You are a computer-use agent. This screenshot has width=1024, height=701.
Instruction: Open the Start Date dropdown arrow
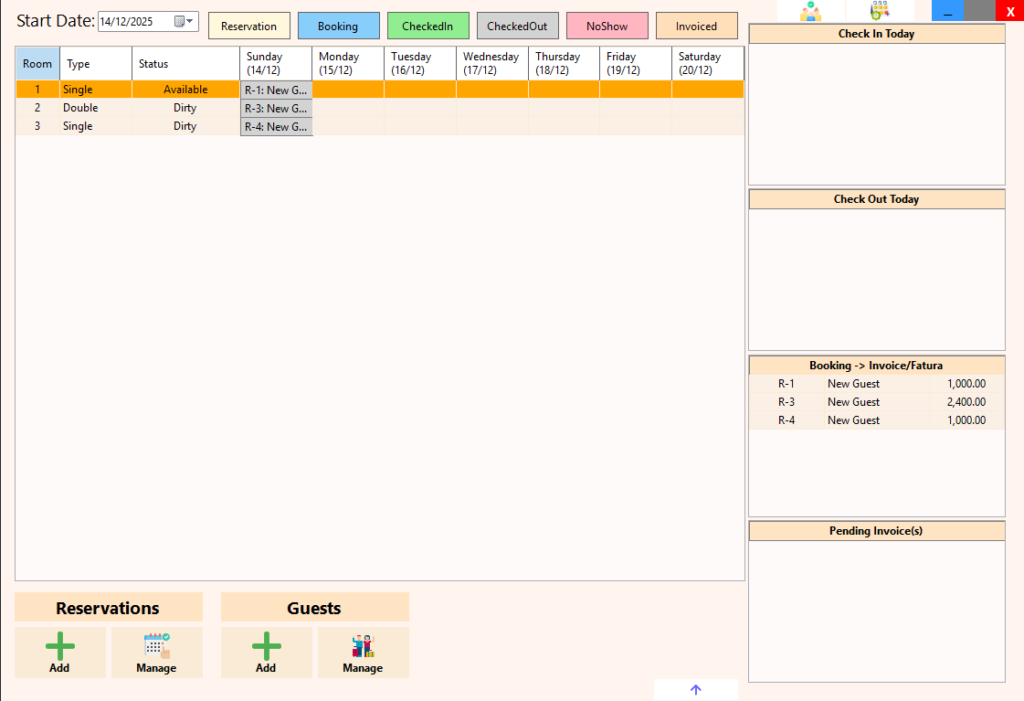(x=191, y=20)
